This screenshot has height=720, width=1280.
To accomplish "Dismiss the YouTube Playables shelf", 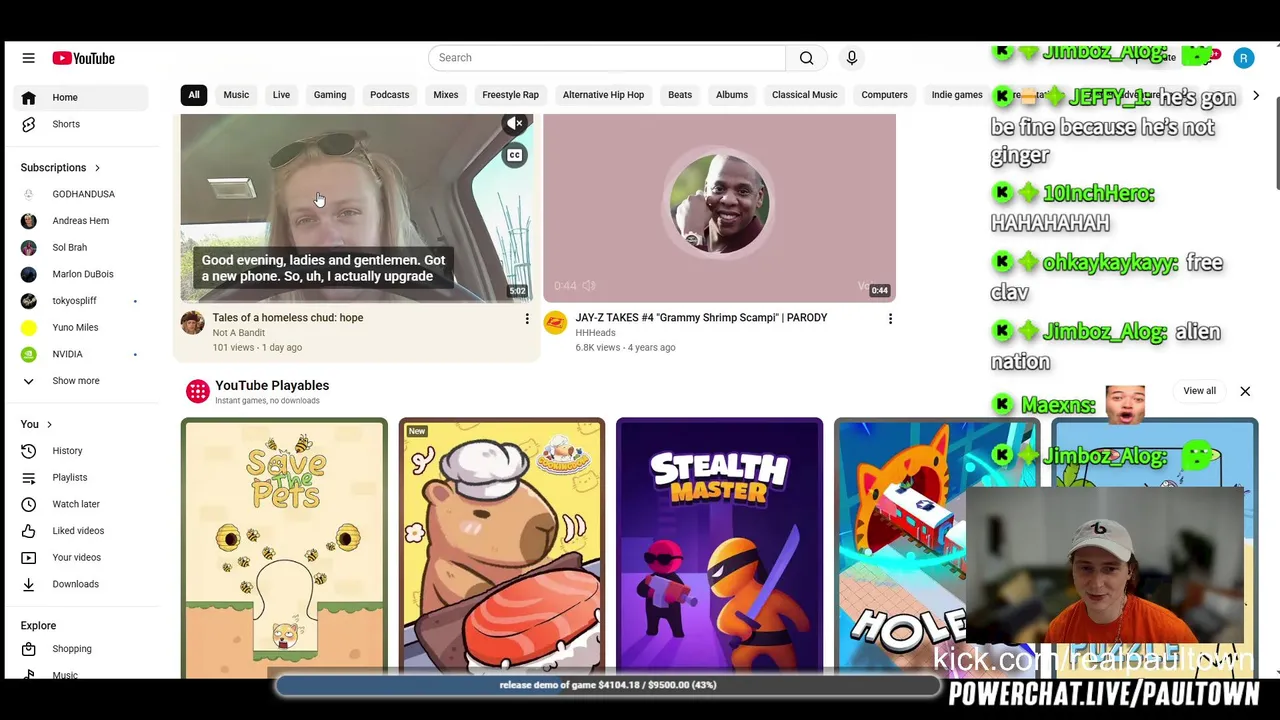I will click(1245, 391).
